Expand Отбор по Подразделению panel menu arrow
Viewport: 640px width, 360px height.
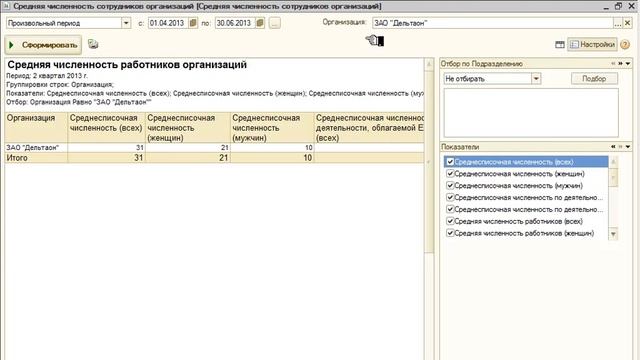coord(628,64)
